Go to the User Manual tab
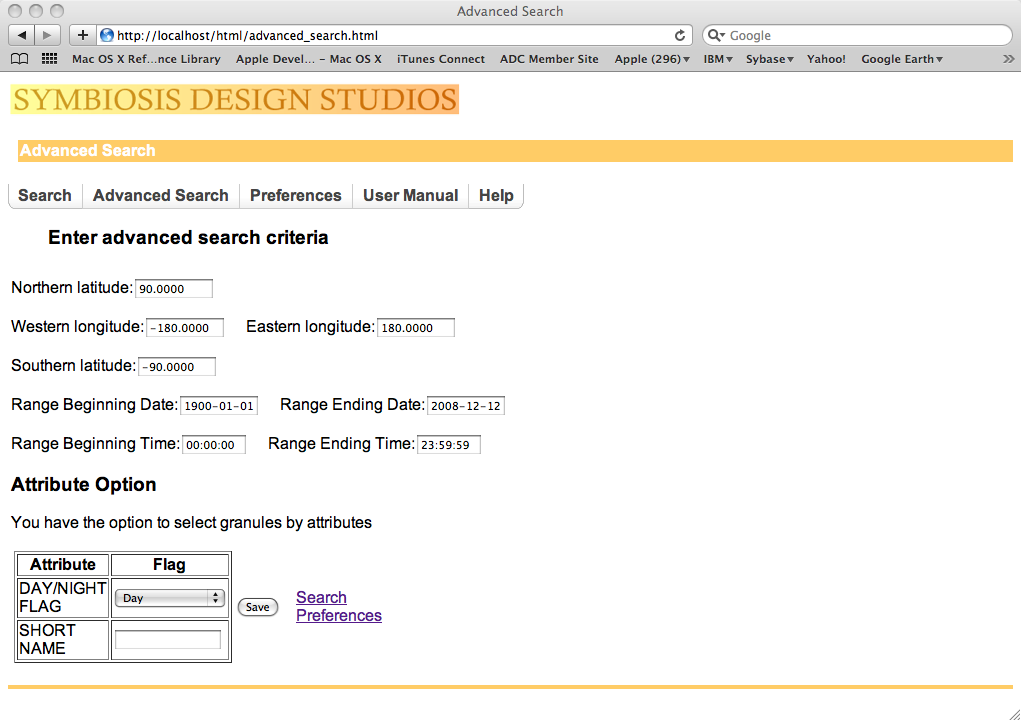The height and width of the screenshot is (721, 1021). point(410,196)
